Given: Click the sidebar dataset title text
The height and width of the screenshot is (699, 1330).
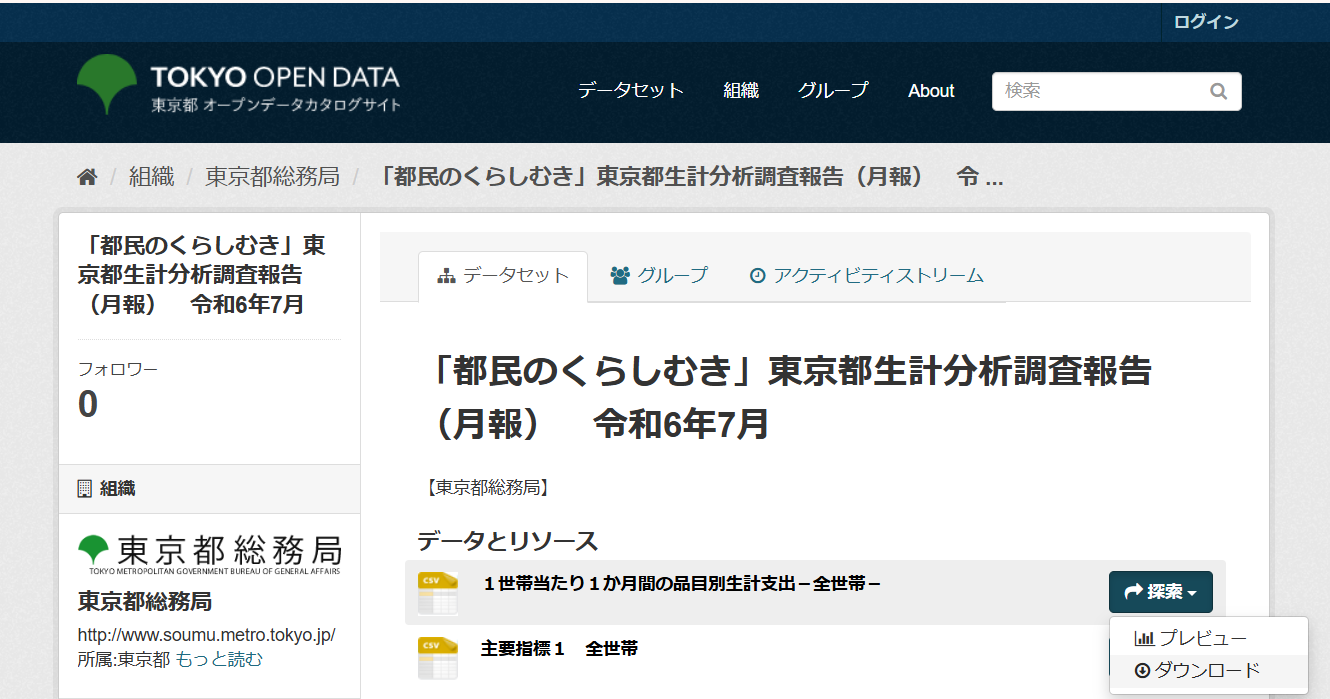Looking at the screenshot, I should click(201, 275).
